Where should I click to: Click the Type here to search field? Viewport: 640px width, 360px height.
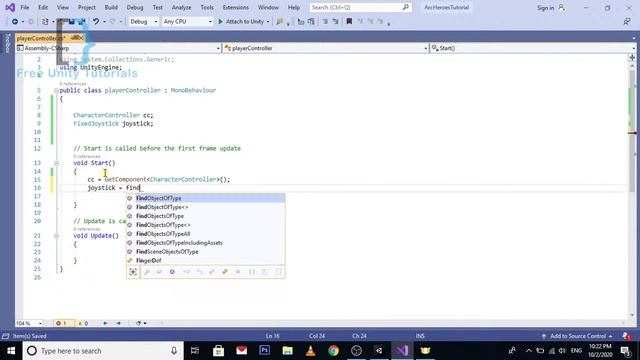coord(102,351)
